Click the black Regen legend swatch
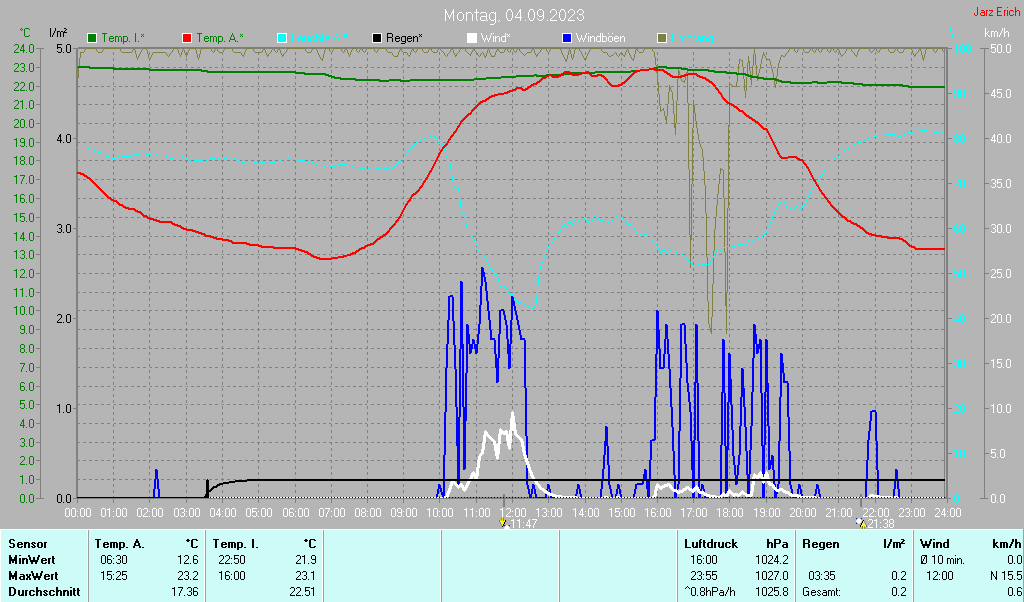The image size is (1024, 602). (377, 39)
